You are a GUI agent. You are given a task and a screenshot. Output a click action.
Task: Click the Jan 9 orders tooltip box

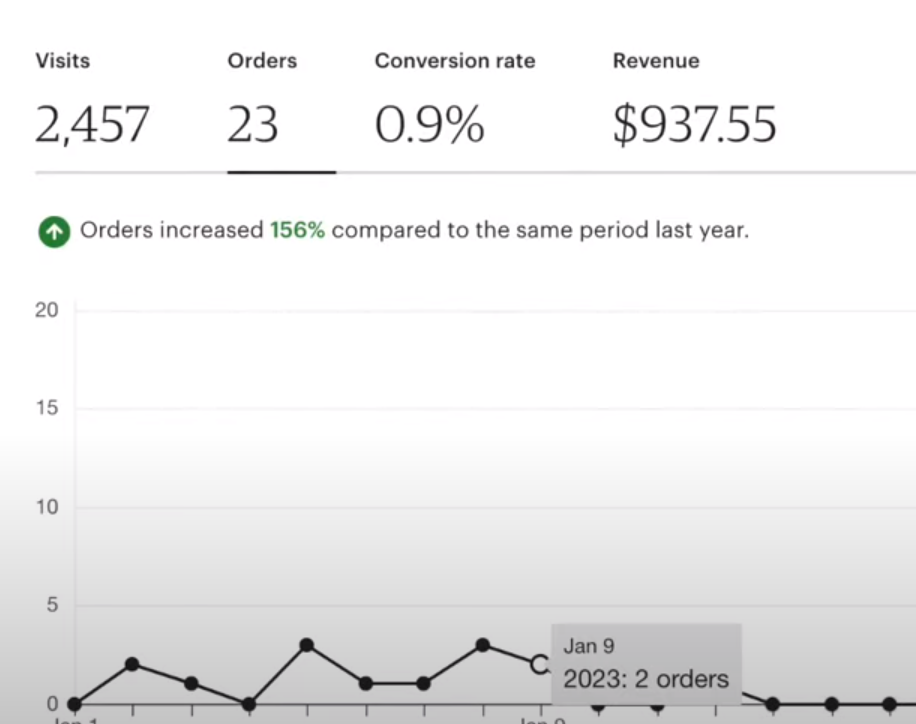(x=646, y=664)
